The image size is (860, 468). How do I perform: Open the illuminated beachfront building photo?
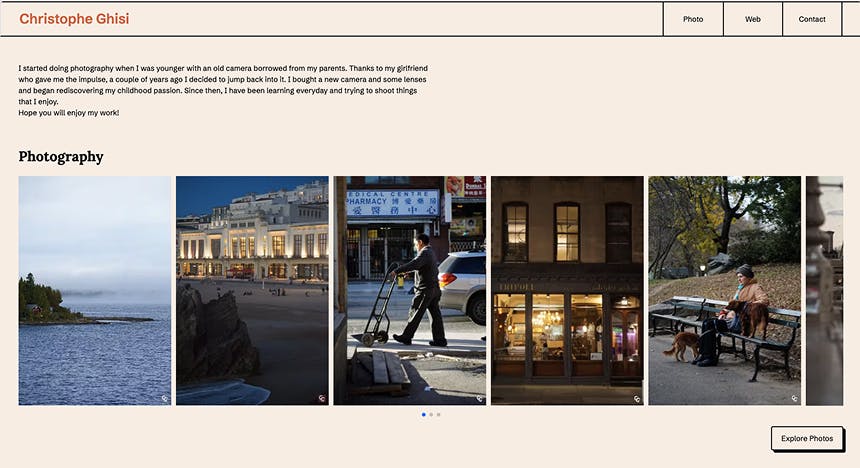tap(252, 290)
